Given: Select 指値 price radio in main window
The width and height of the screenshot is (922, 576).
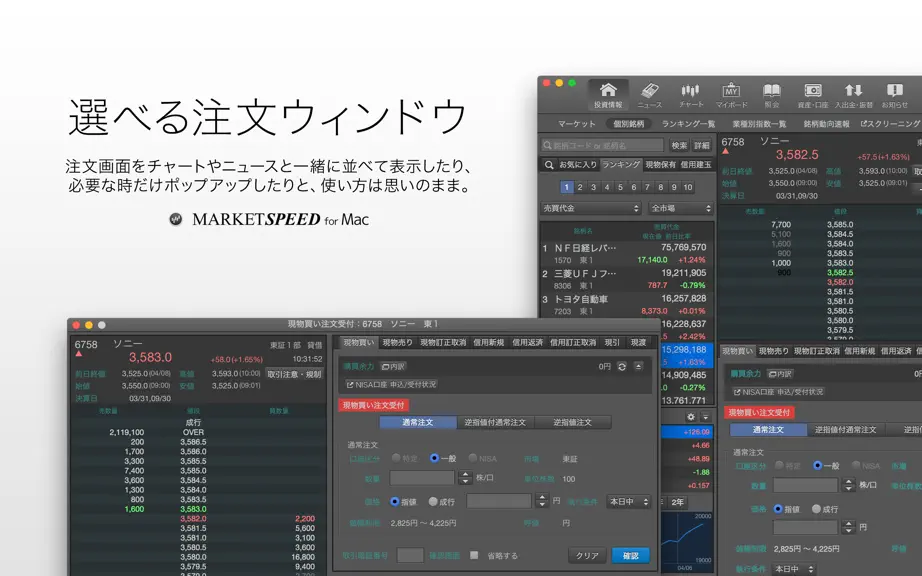Looking at the screenshot, I should (x=778, y=509).
